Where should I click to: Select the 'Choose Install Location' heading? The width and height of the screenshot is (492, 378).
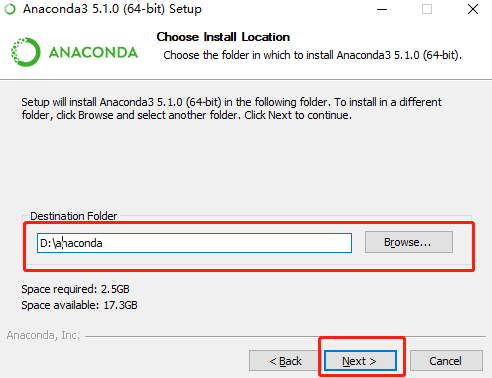click(x=223, y=37)
